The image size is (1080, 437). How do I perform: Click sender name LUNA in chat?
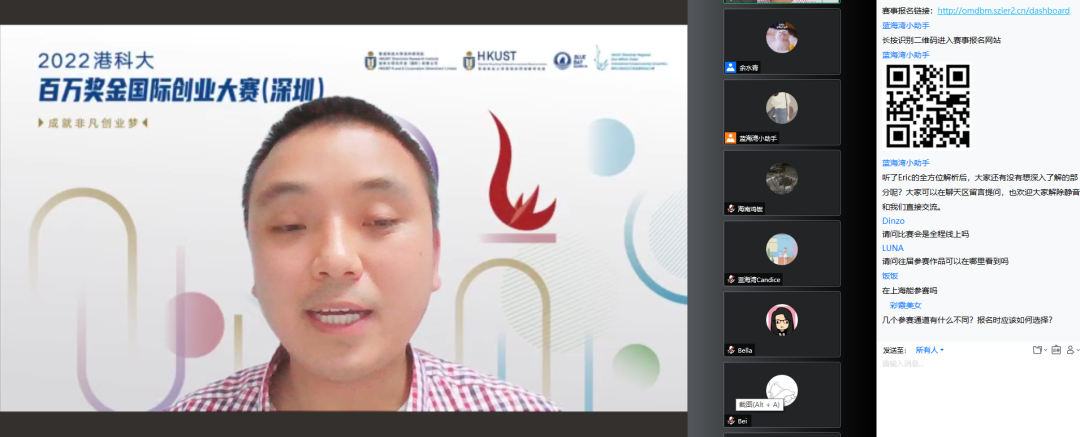pos(893,248)
